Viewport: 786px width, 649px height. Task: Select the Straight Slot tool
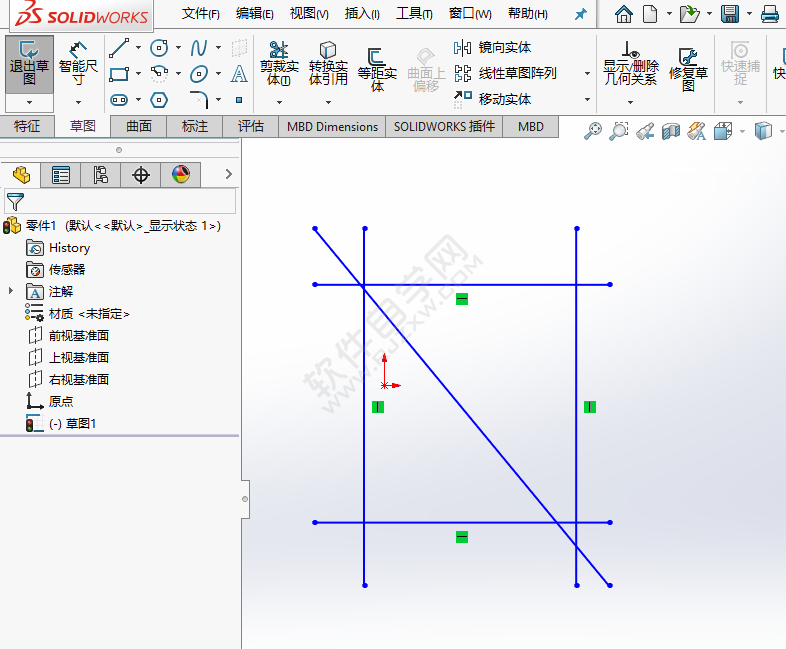coord(119,100)
